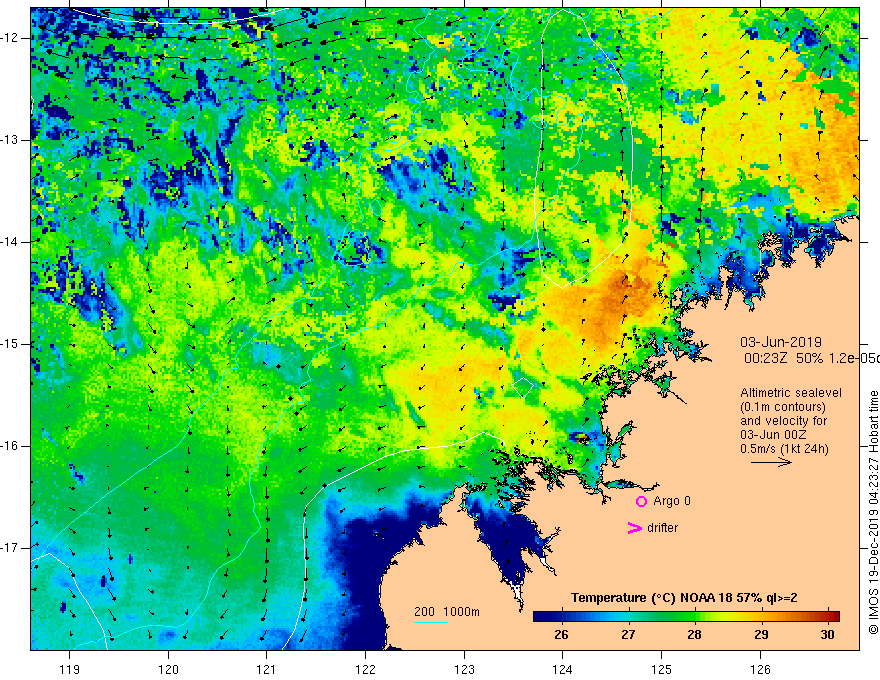Screen dimensions: 880x680
Task: Click the temperature color bar at 30
Action: 827,616
